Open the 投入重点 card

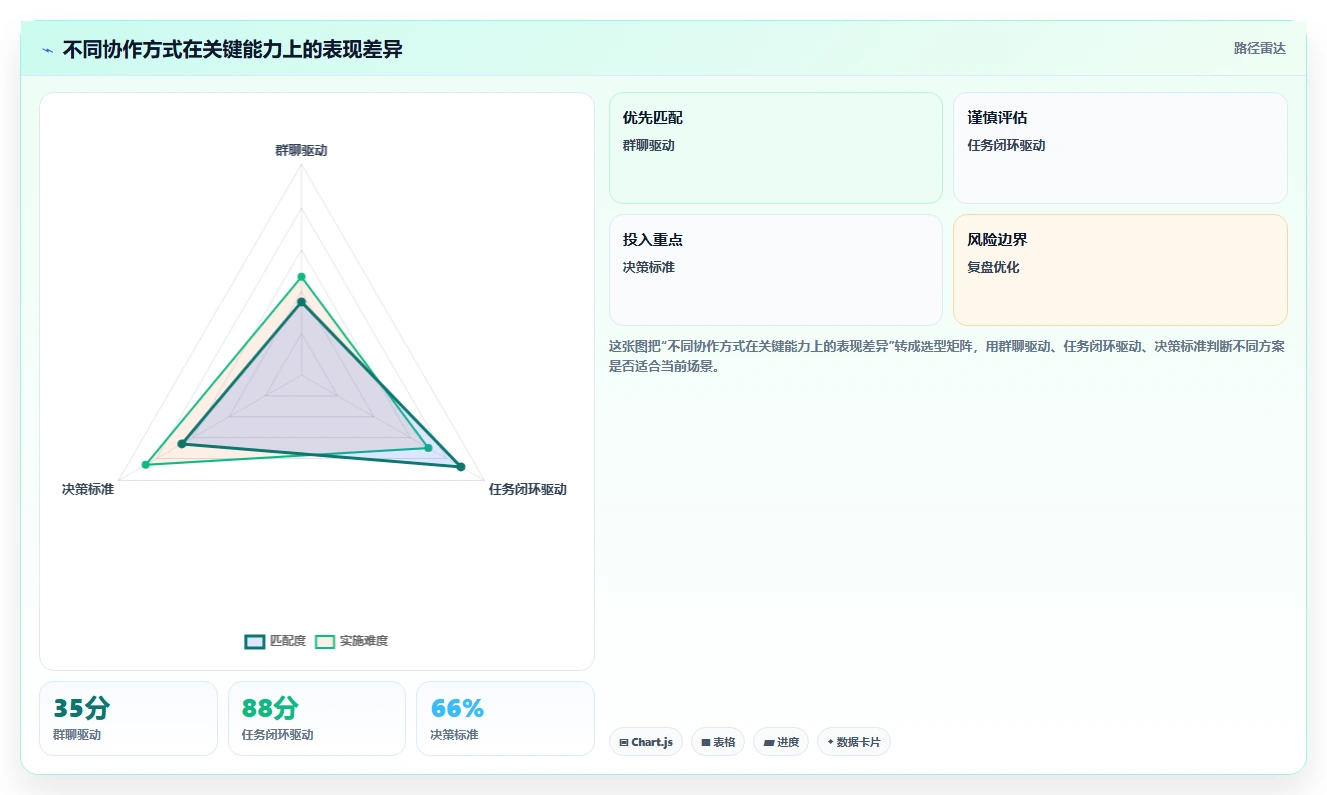(776, 270)
